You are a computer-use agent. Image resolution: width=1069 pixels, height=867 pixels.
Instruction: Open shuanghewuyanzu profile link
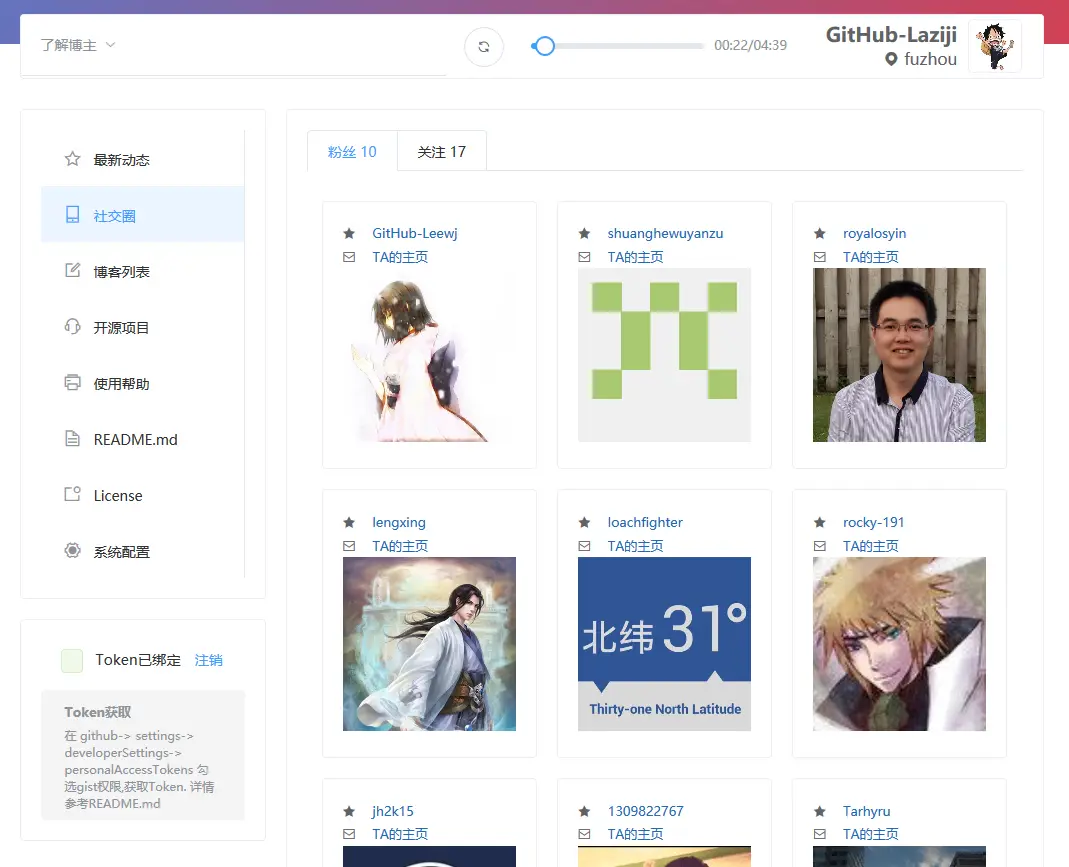pos(665,233)
